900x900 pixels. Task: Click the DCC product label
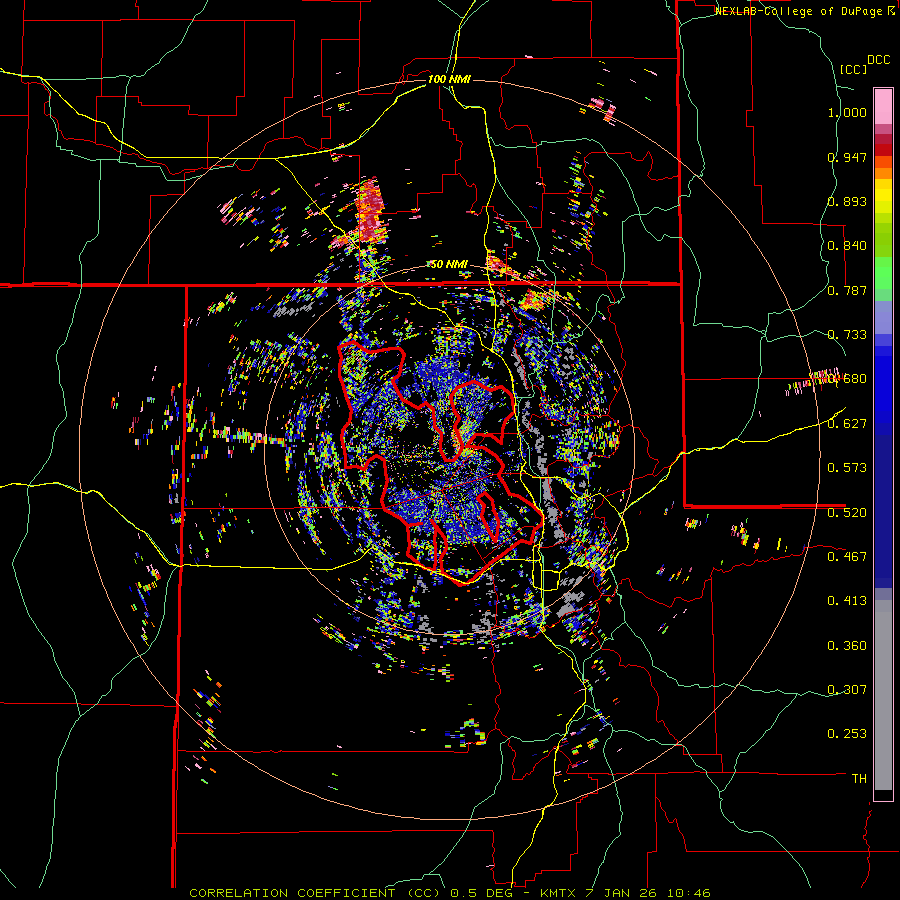click(879, 60)
